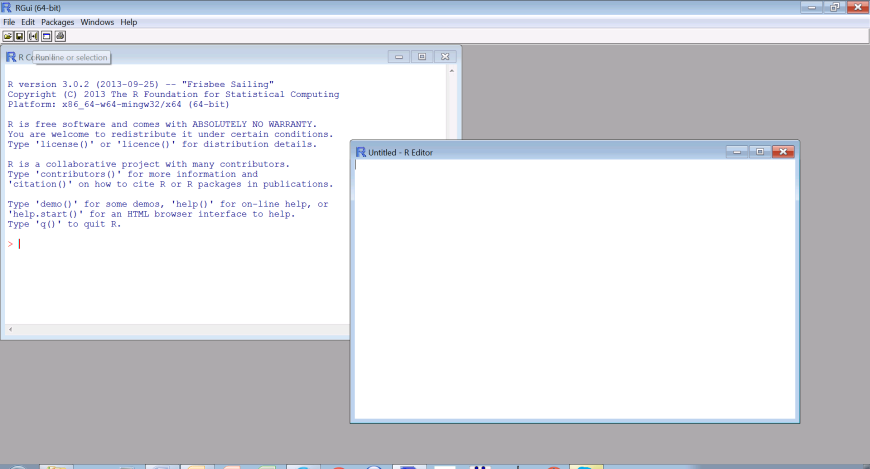Maximize the R Console window
Screen dimensions: 870x469
[422, 57]
